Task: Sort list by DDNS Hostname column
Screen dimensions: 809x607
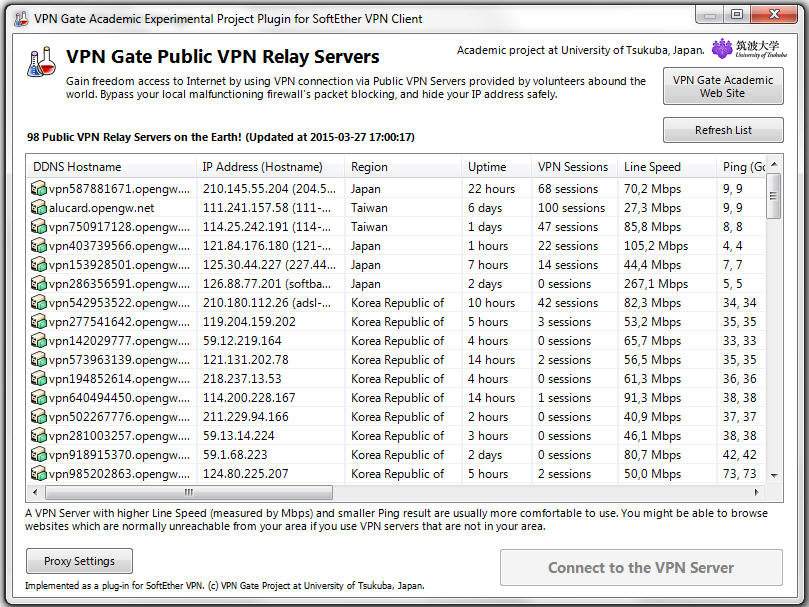Action: [111, 167]
